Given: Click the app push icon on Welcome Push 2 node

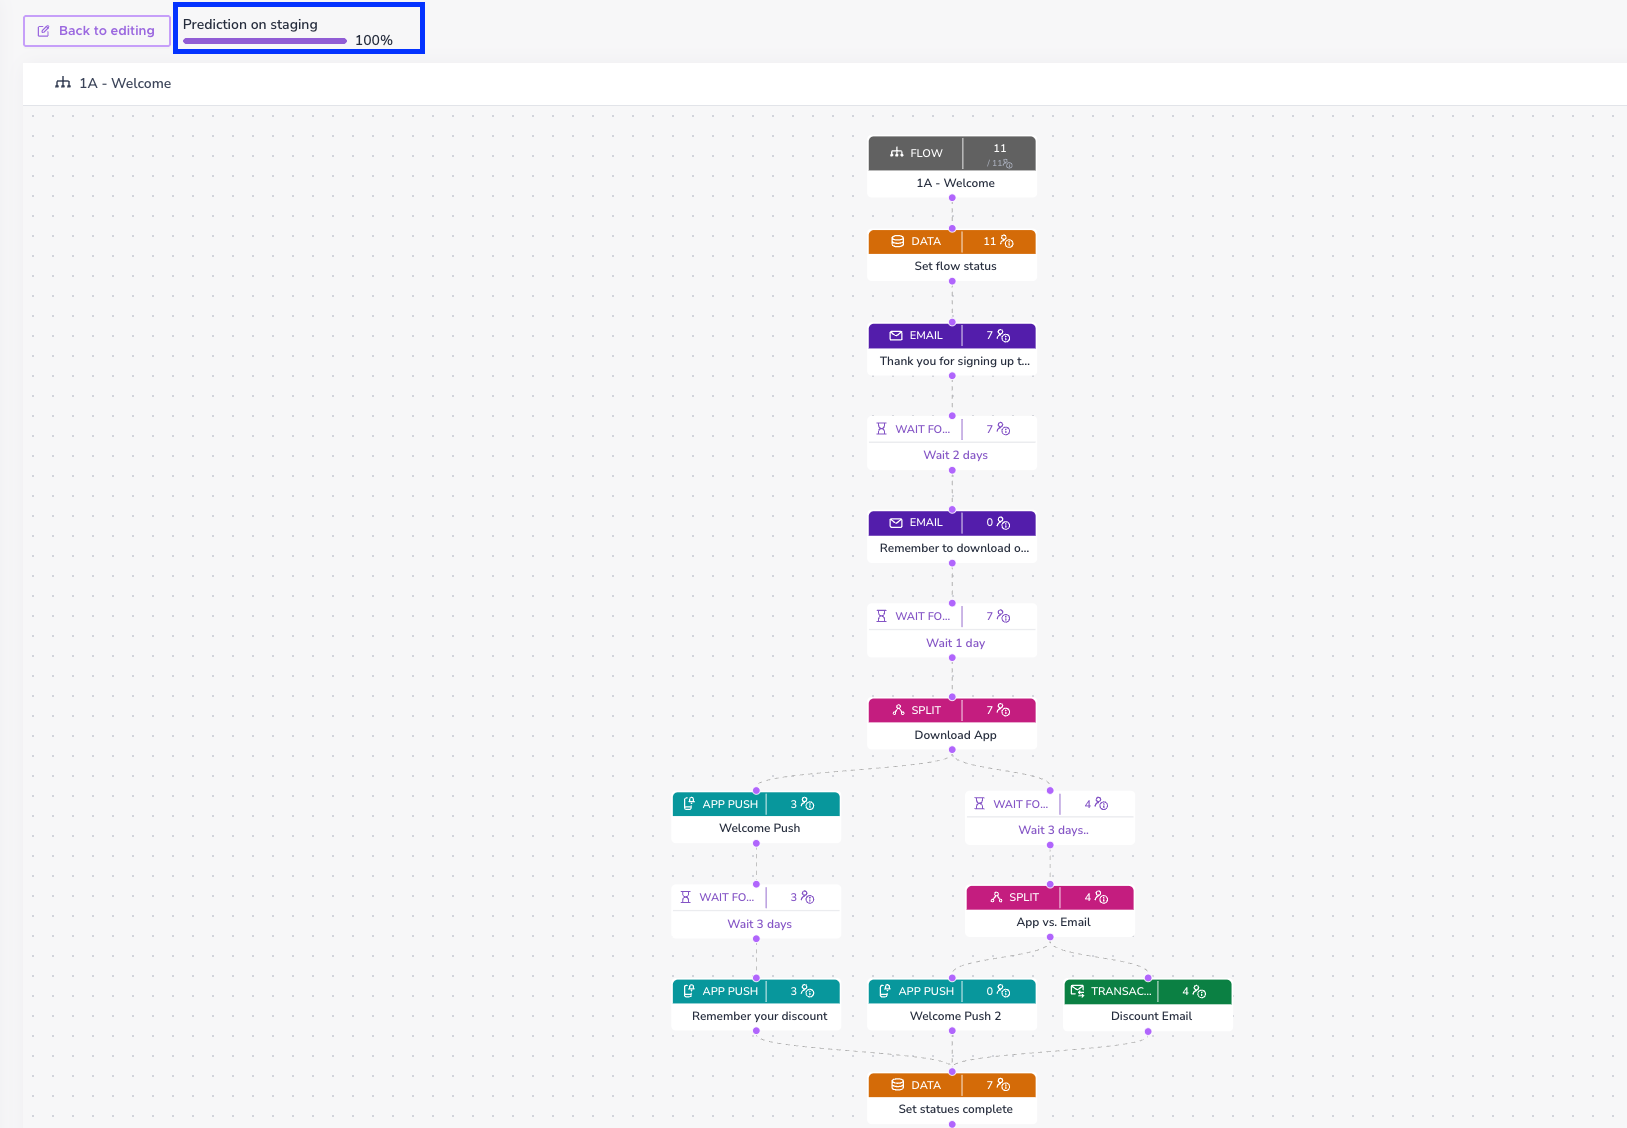Looking at the screenshot, I should (885, 991).
